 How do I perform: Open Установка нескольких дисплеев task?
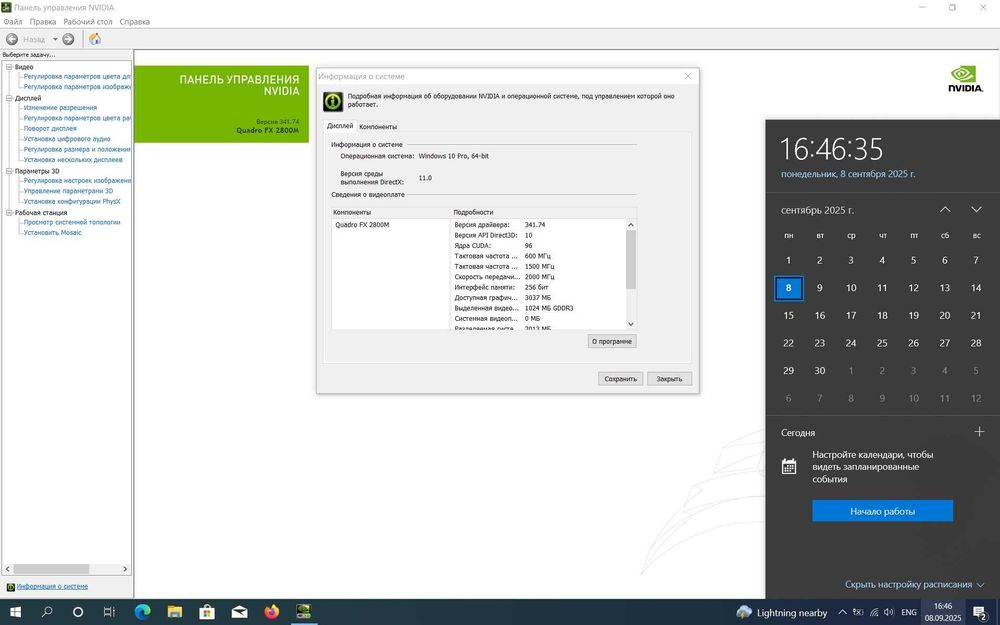73,159
